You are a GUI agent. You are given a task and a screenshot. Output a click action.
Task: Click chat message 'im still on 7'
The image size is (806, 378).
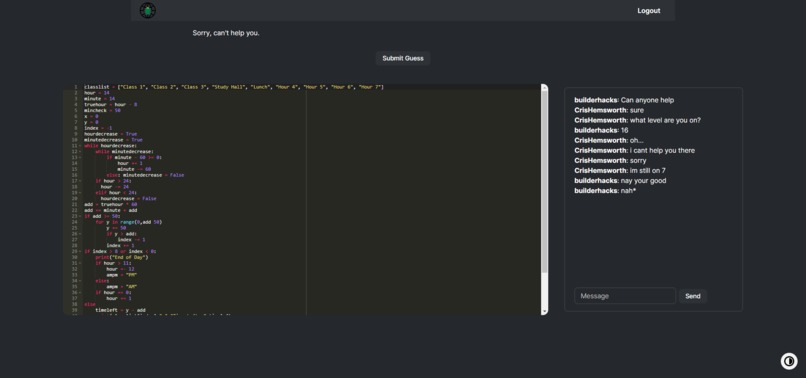[x=648, y=171]
